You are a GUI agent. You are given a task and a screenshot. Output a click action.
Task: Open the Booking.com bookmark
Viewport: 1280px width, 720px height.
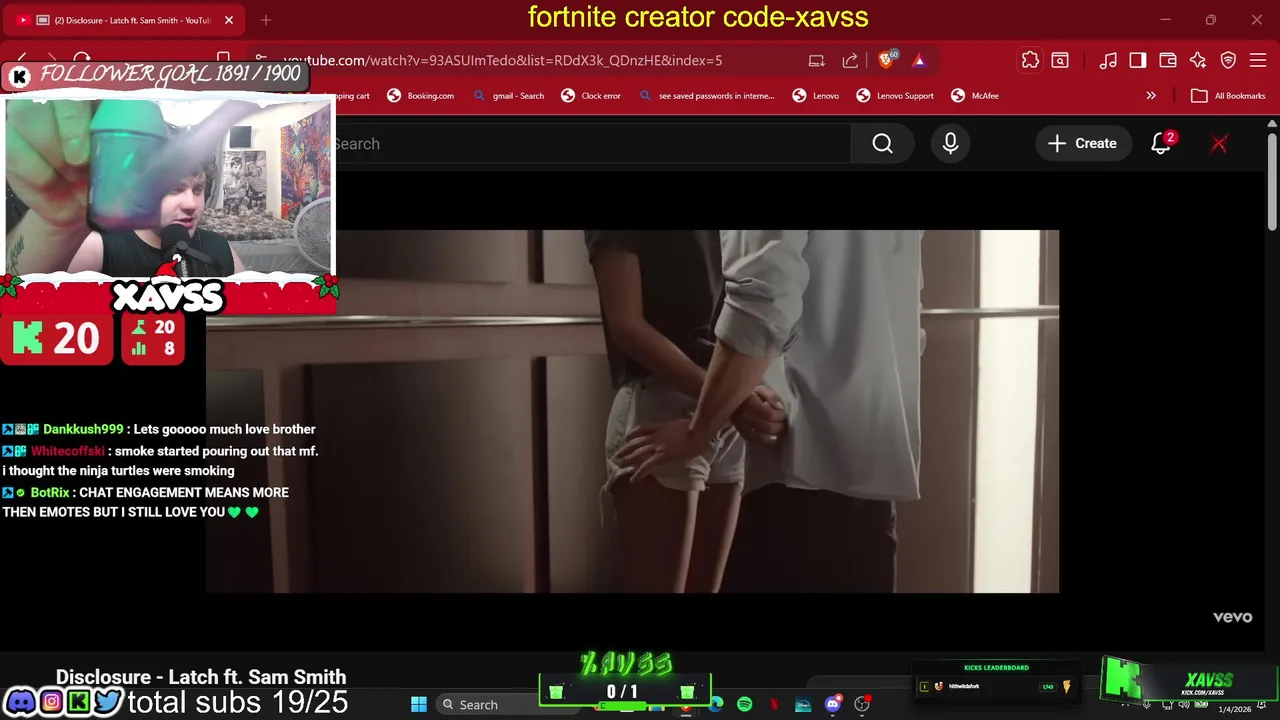pyautogui.click(x=420, y=96)
